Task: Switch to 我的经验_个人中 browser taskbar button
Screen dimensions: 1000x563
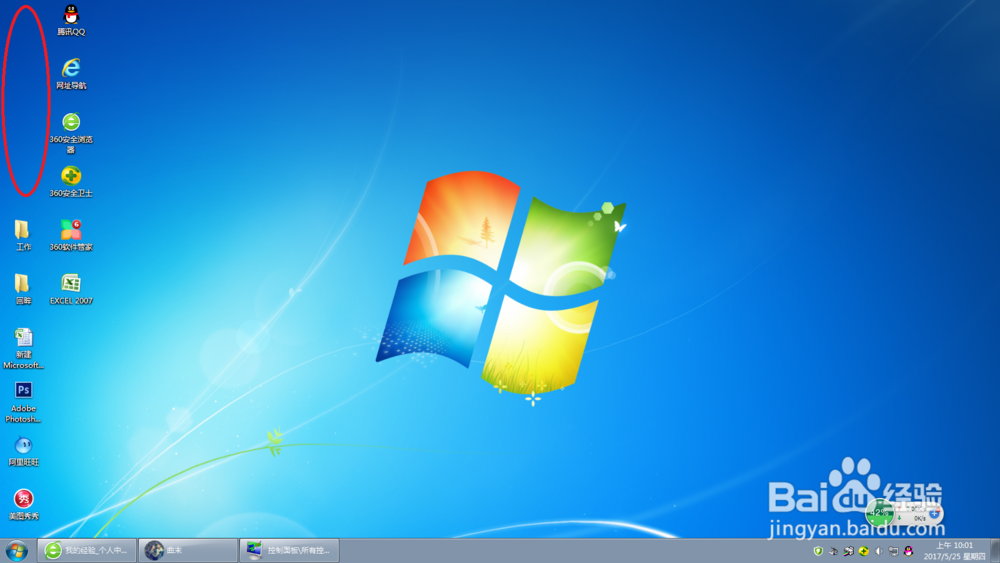Action: (x=87, y=550)
